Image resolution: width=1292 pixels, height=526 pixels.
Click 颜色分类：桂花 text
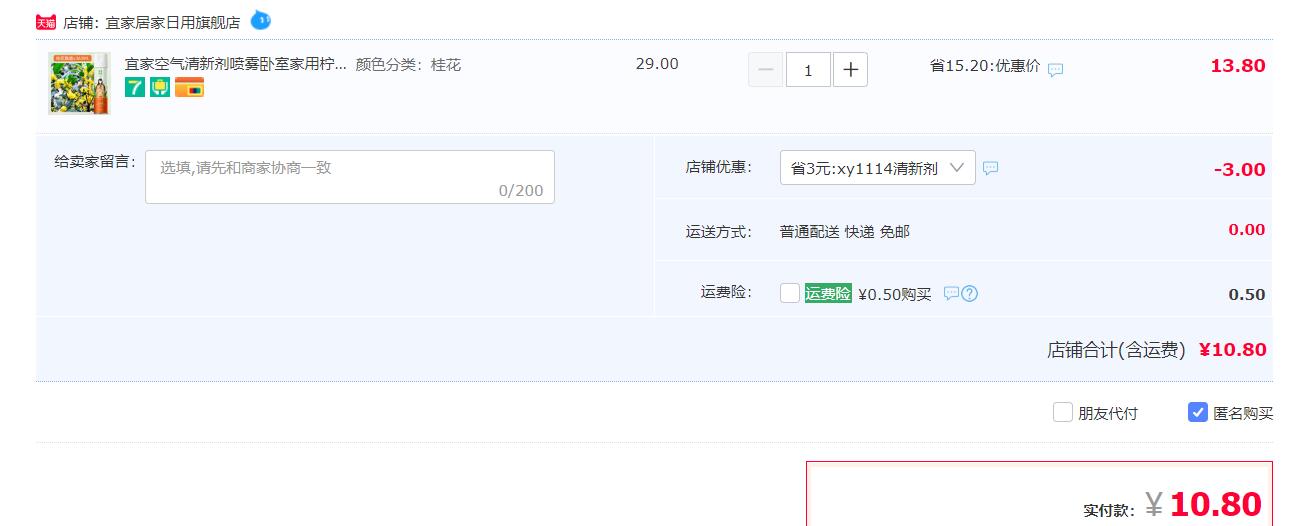coord(408,64)
